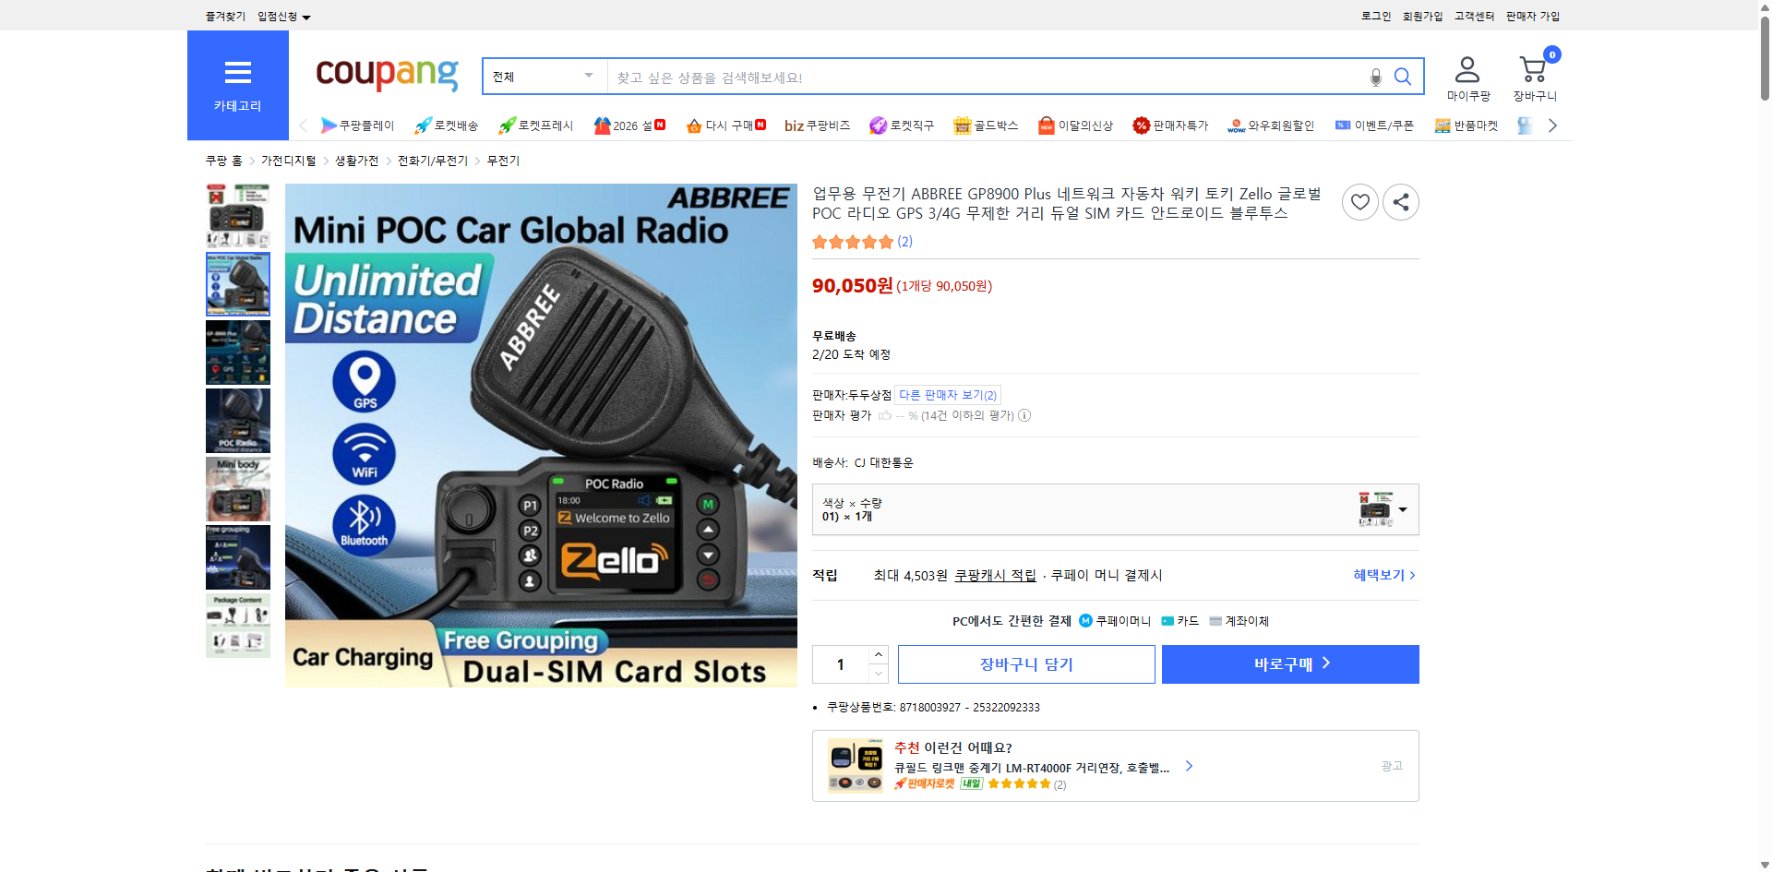Click 로그인 link

click(x=1376, y=16)
